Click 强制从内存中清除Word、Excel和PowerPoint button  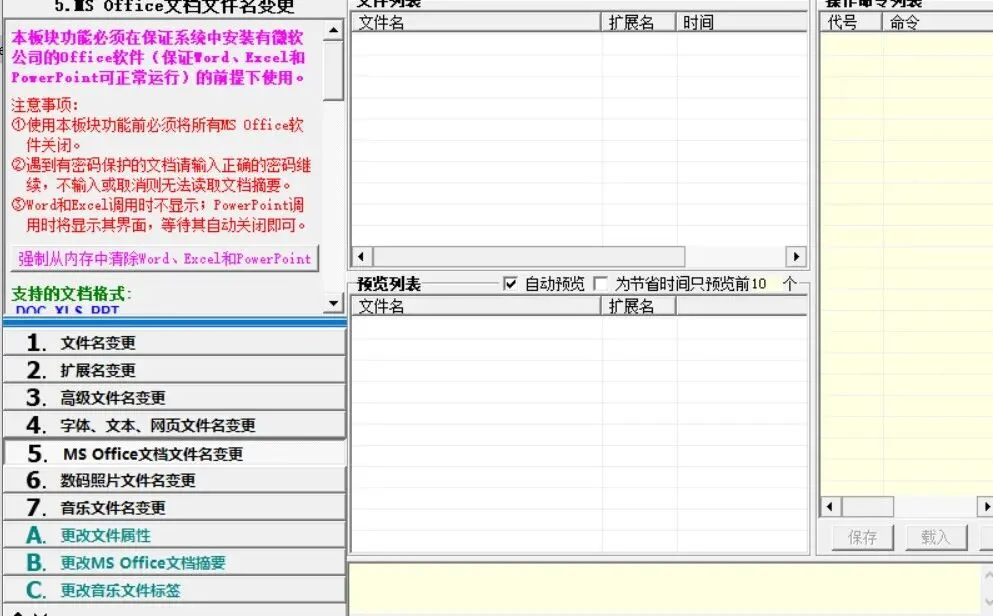coord(165,258)
